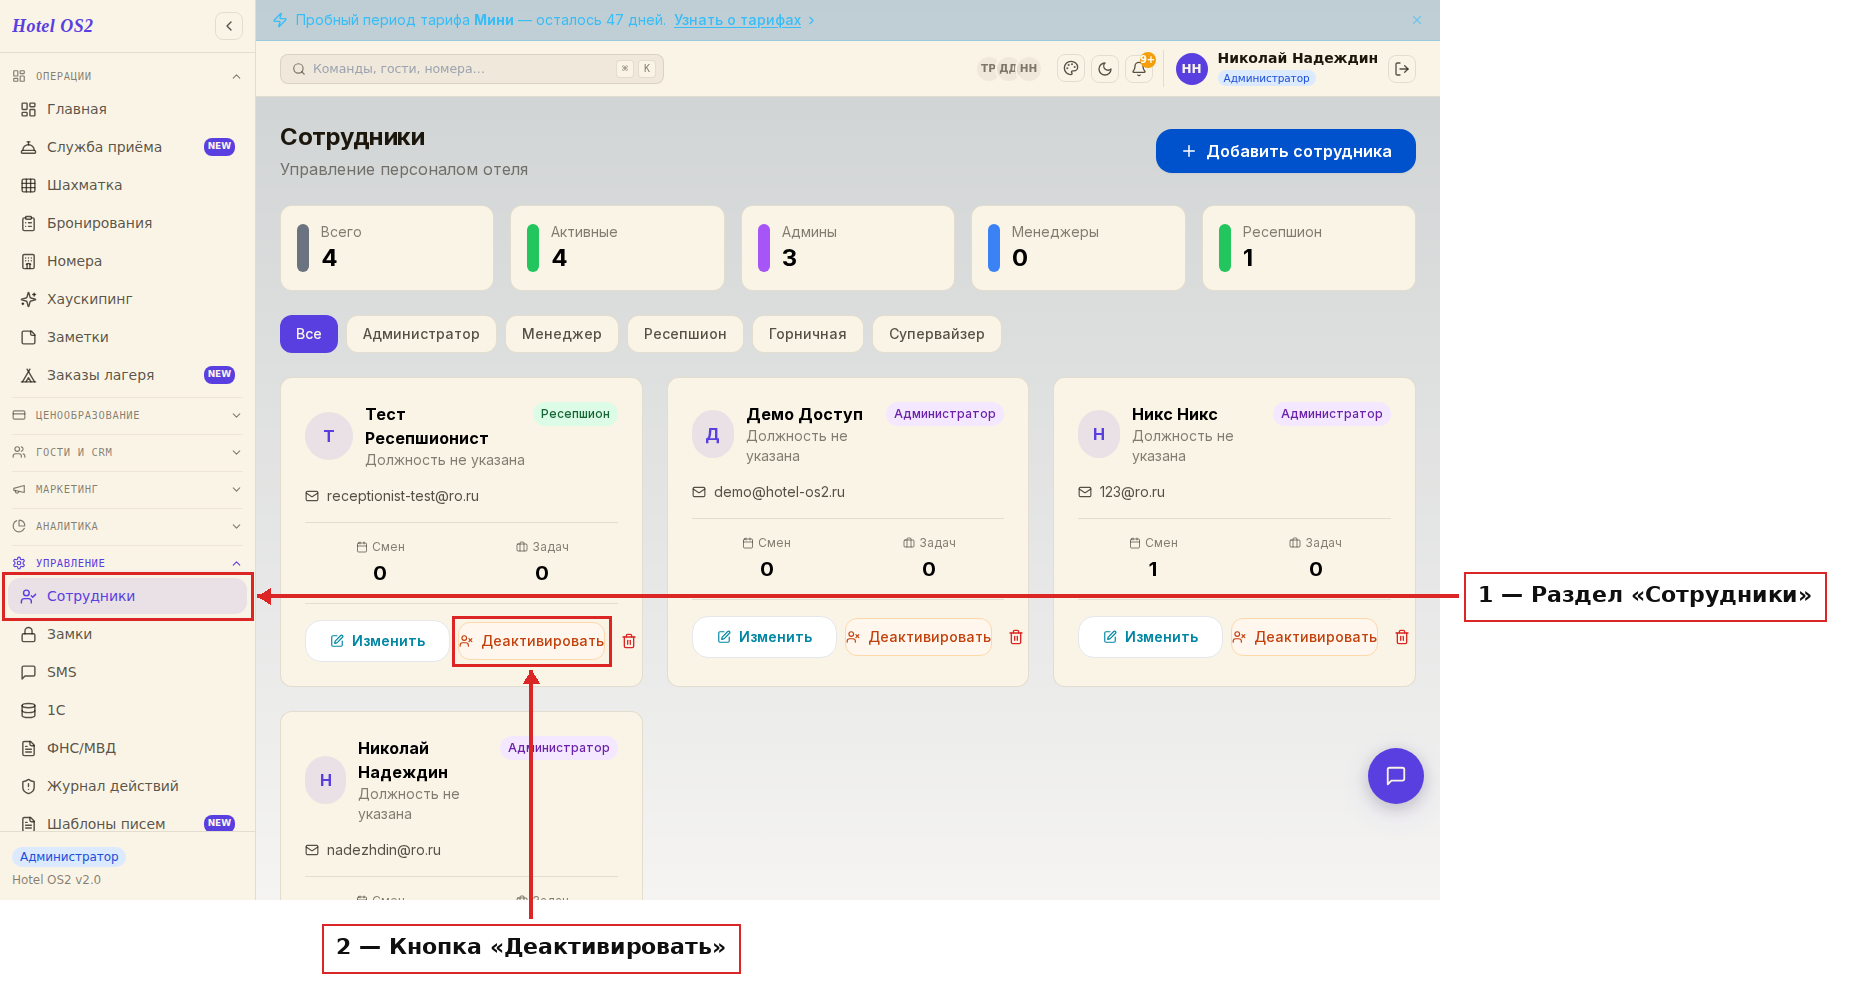Image resolution: width=1850 pixels, height=997 pixels.
Task: Open Заказы лагеря in sidebar
Action: point(126,375)
